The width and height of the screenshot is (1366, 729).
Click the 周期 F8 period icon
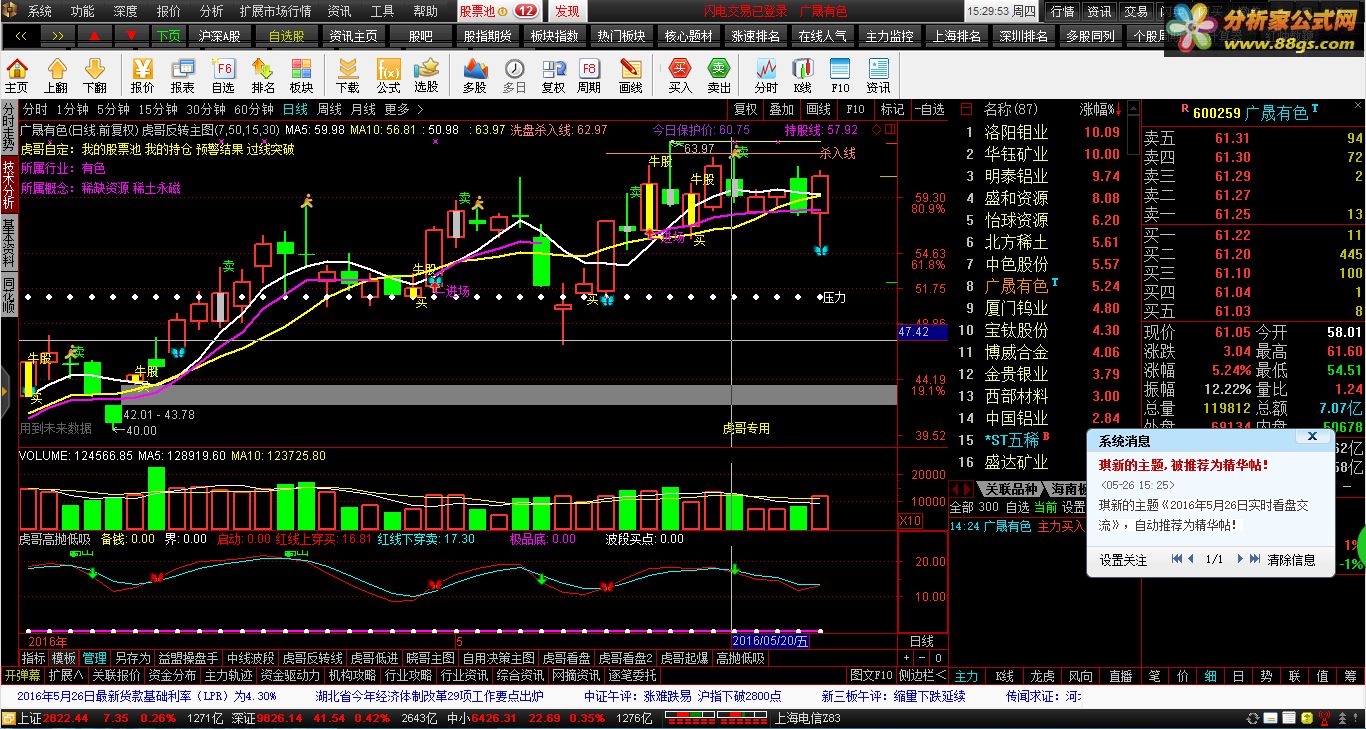(589, 76)
